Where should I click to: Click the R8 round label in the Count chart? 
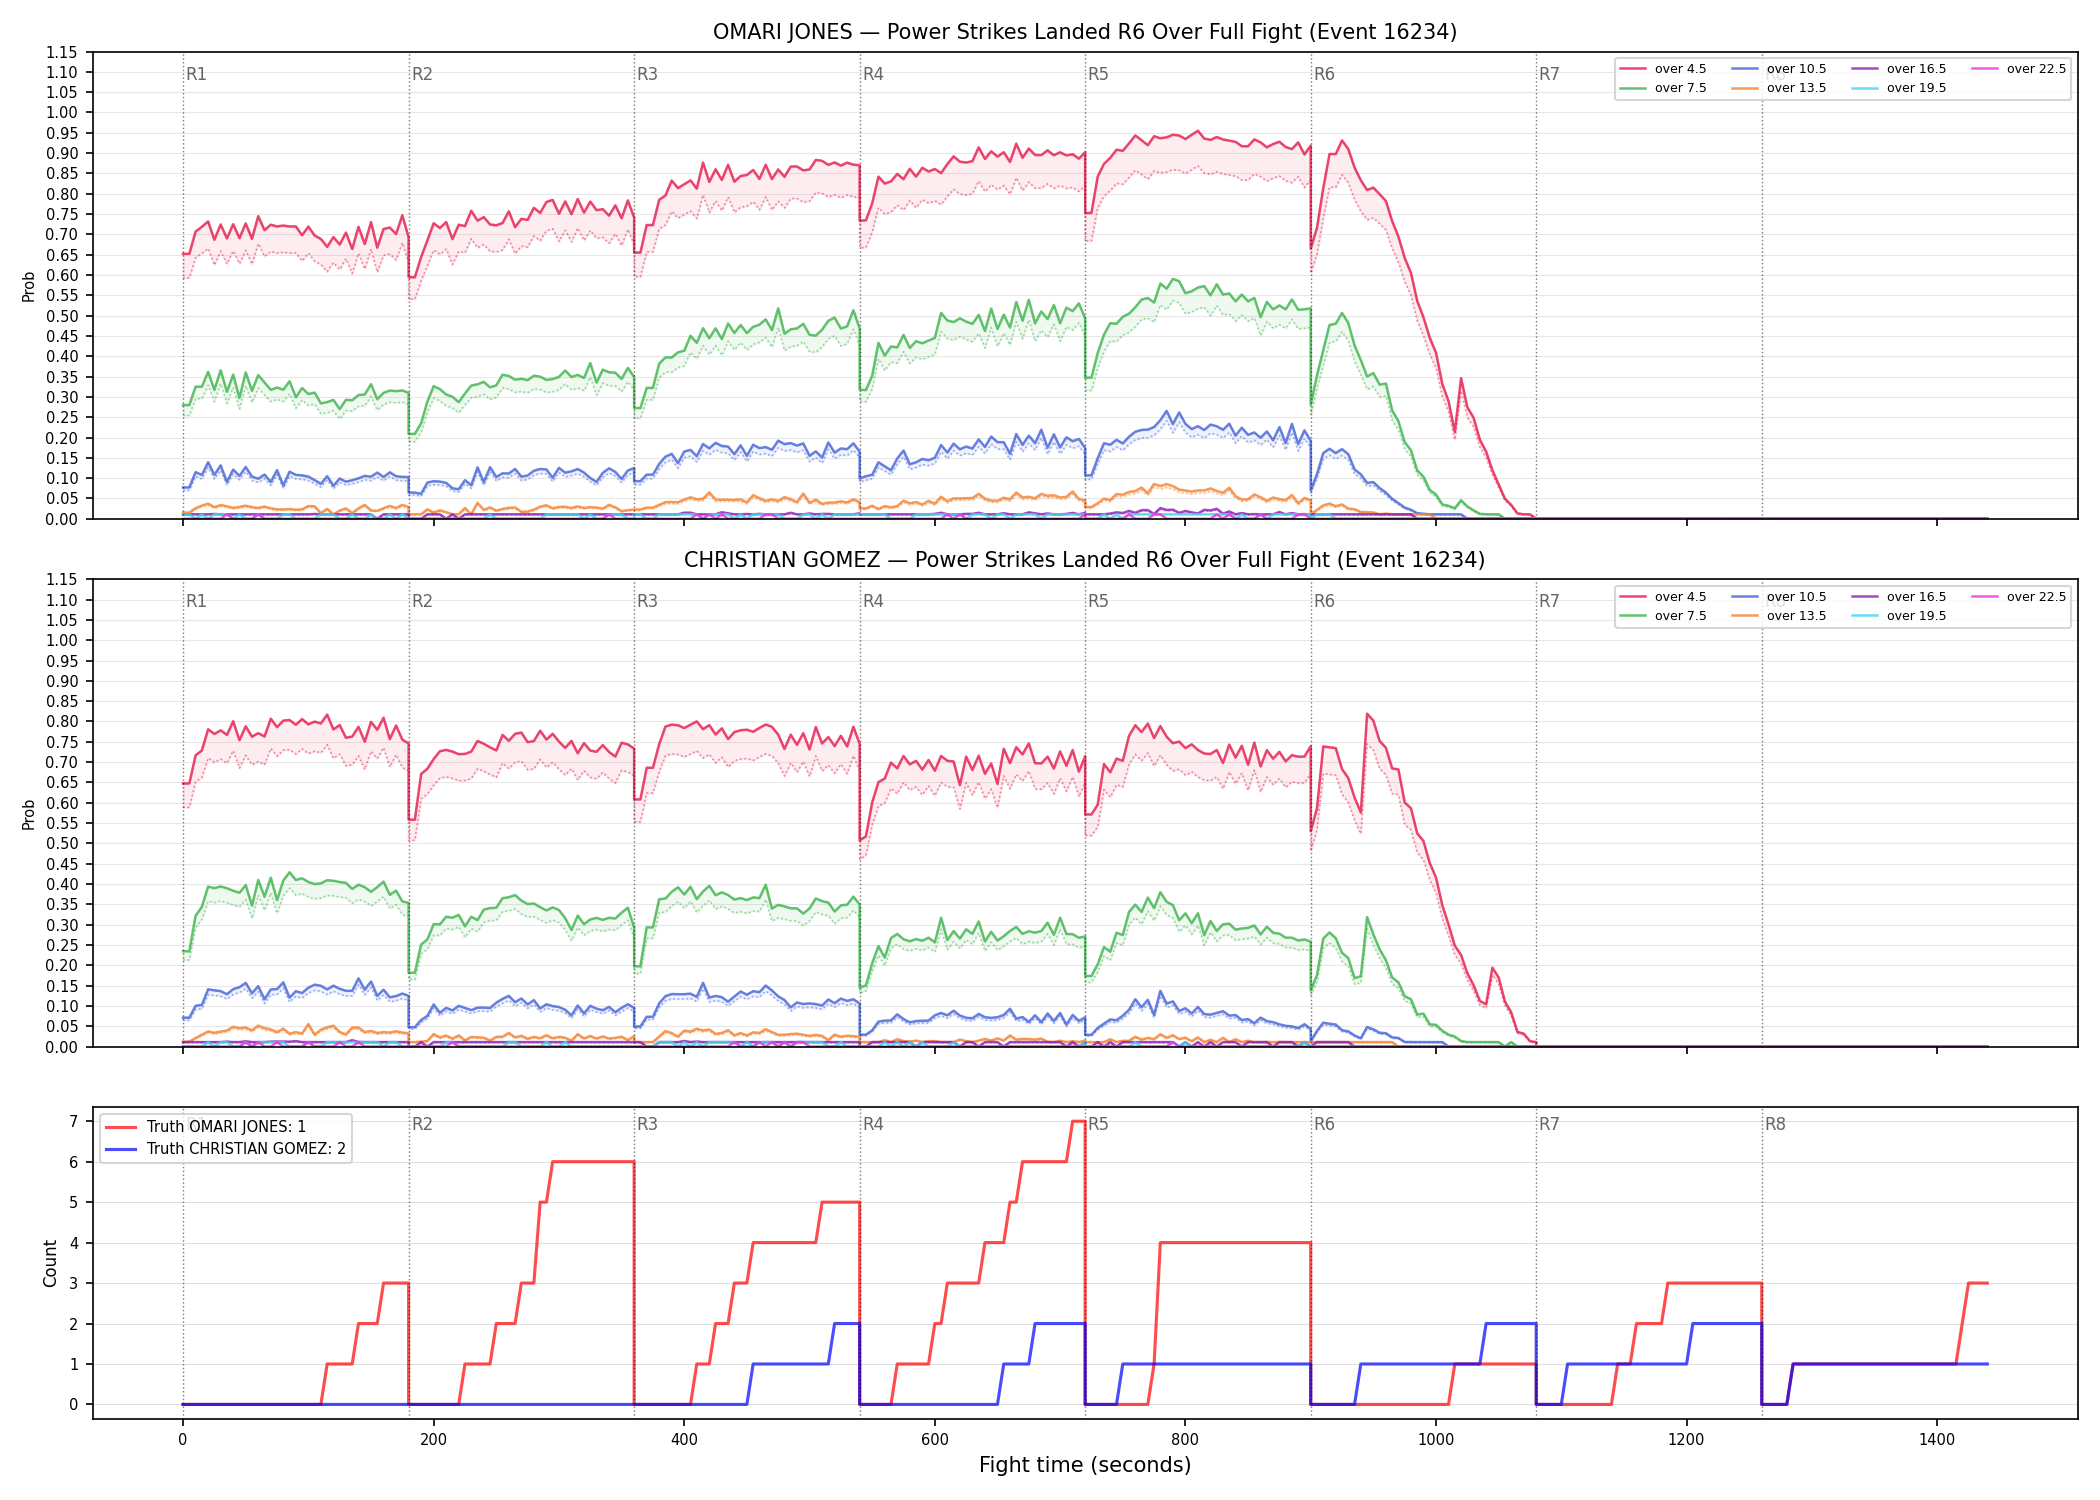(1775, 1124)
